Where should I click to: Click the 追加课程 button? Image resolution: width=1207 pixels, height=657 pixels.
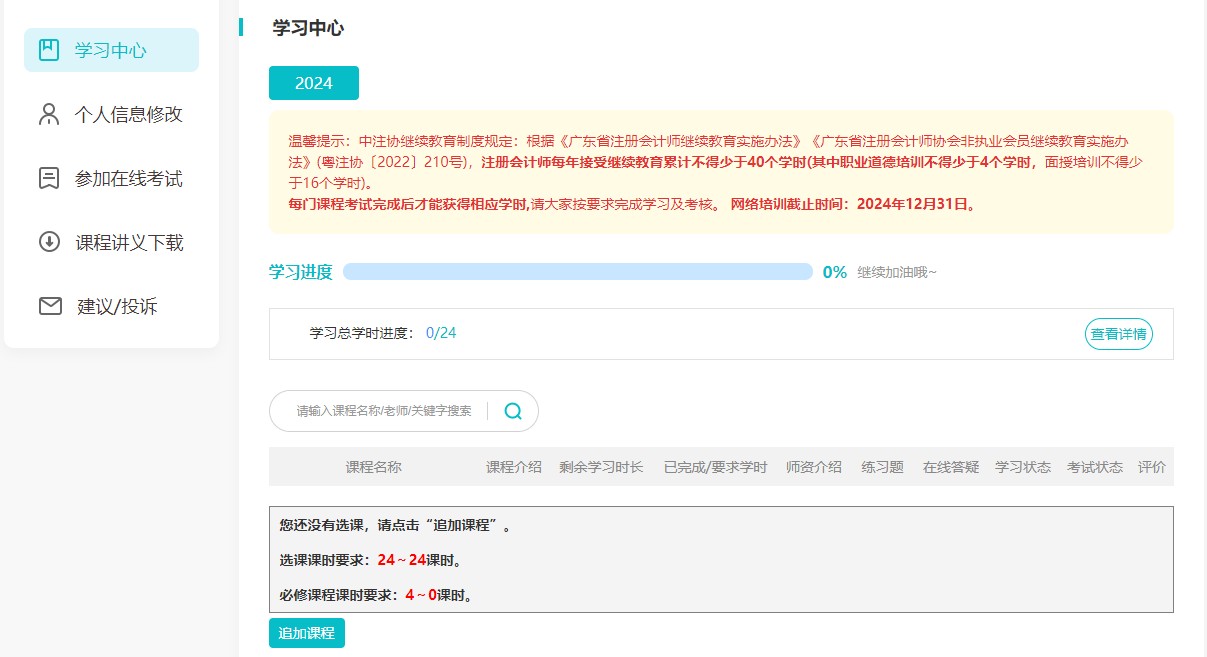click(x=306, y=632)
